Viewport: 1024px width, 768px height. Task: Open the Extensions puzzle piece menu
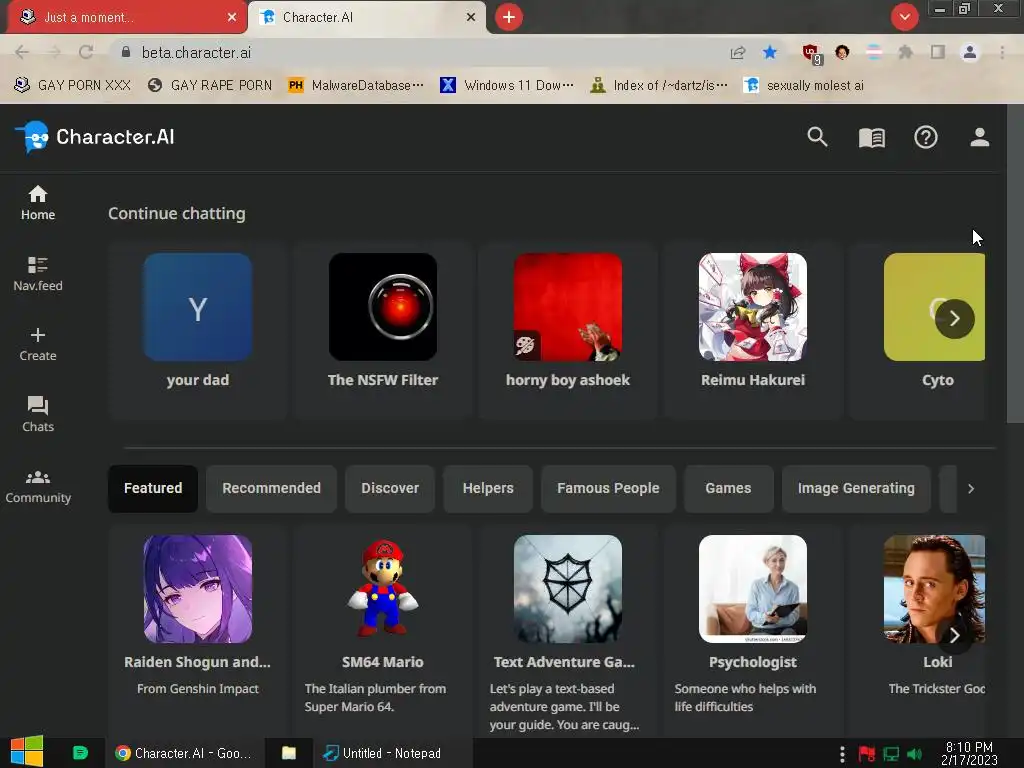coord(905,52)
